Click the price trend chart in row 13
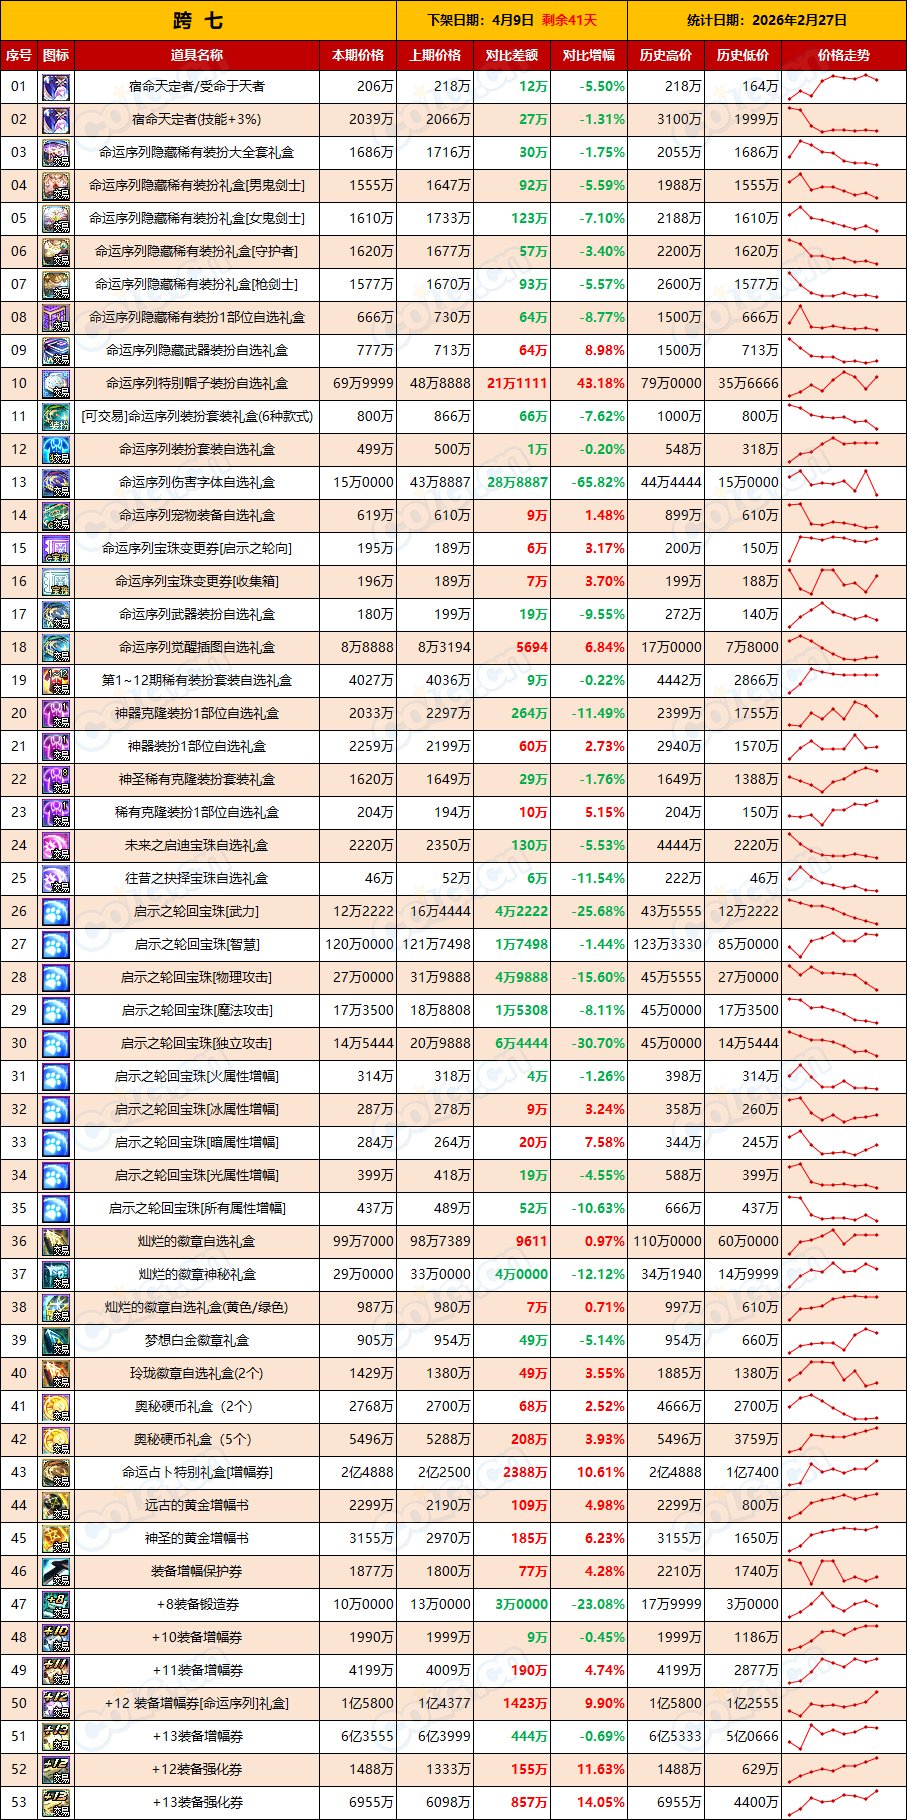This screenshot has height=1820, width=907. 833,483
